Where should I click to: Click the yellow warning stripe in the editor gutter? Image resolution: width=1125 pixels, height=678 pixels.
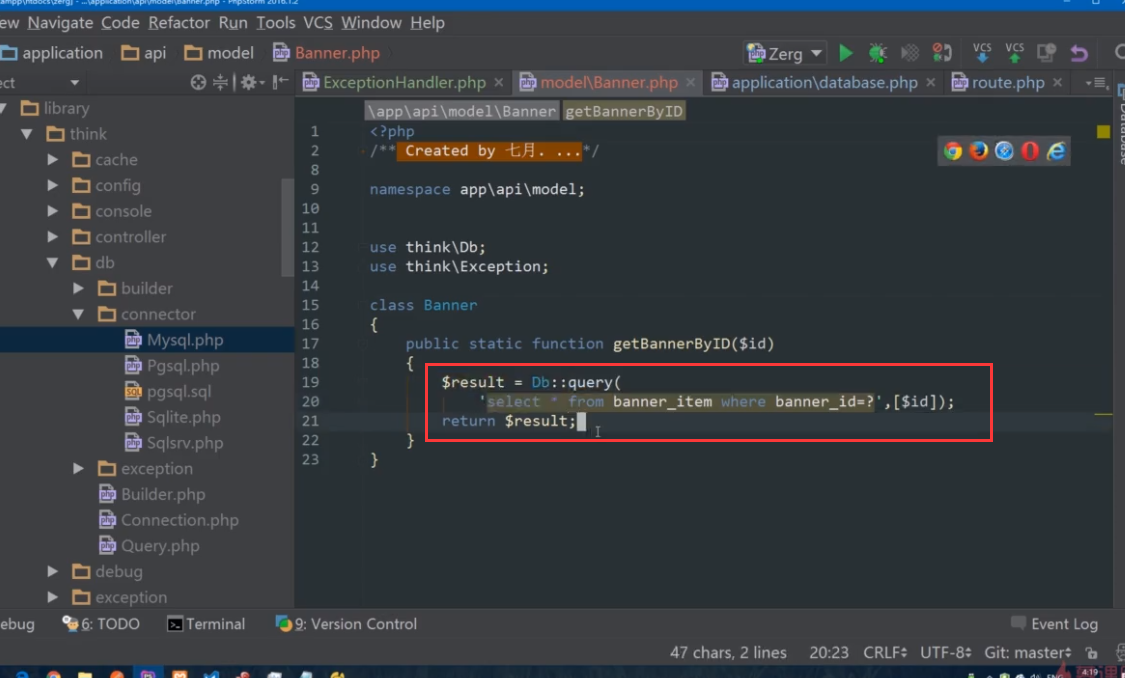[x=1103, y=415]
